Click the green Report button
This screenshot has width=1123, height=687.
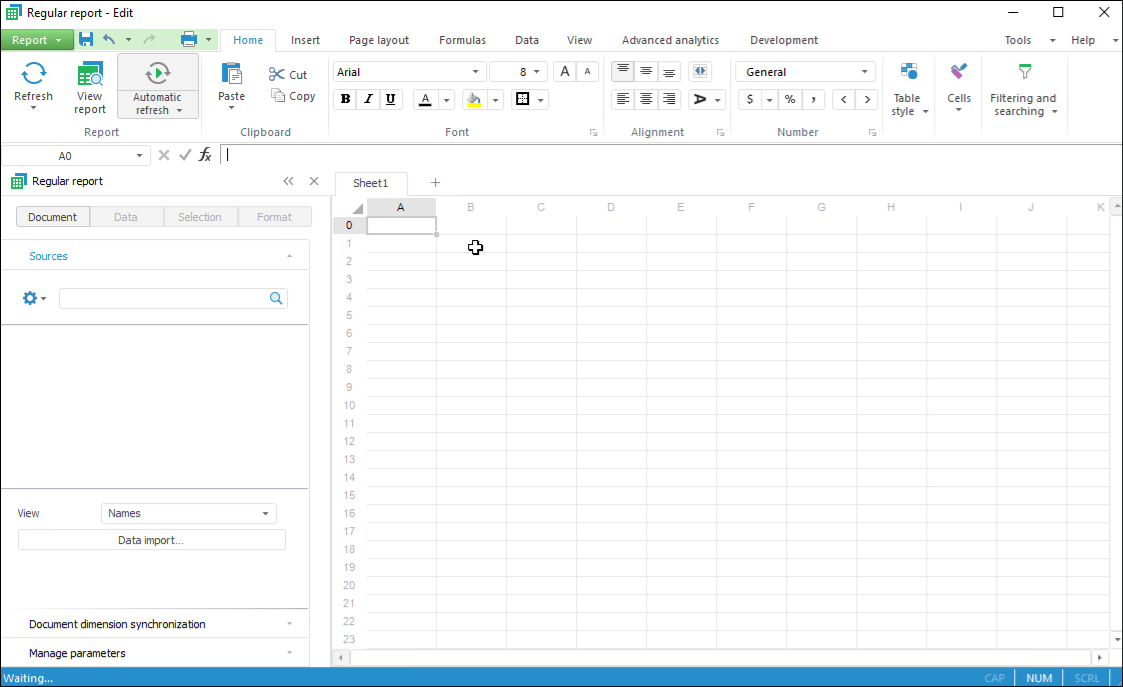click(36, 40)
